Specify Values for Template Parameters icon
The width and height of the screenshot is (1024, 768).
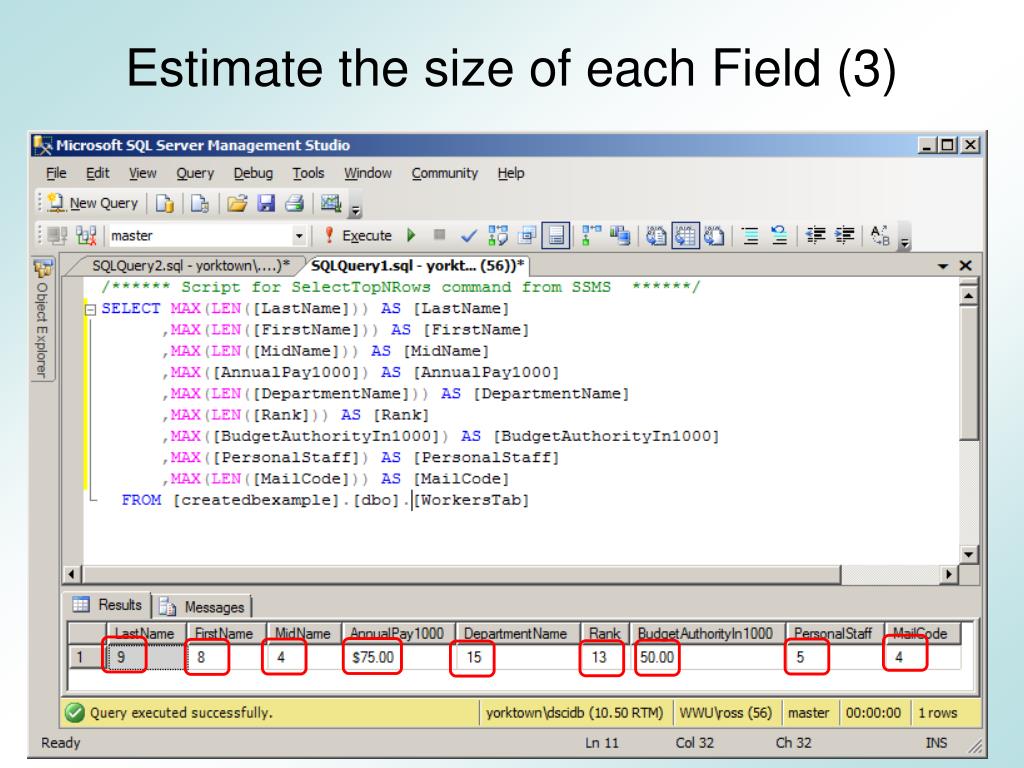[x=880, y=235]
